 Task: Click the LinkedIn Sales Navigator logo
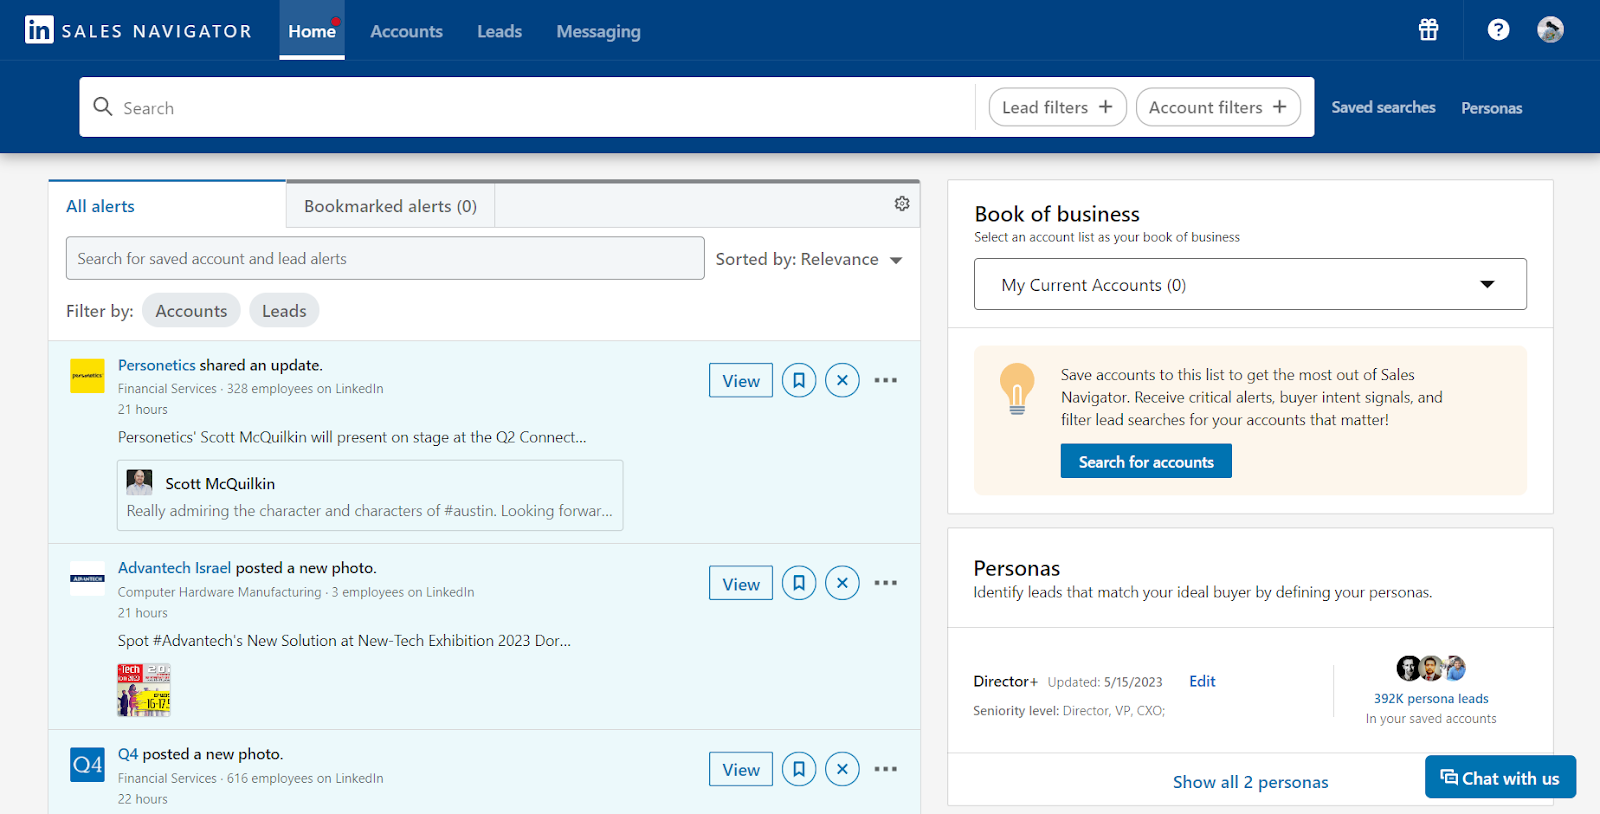138,31
